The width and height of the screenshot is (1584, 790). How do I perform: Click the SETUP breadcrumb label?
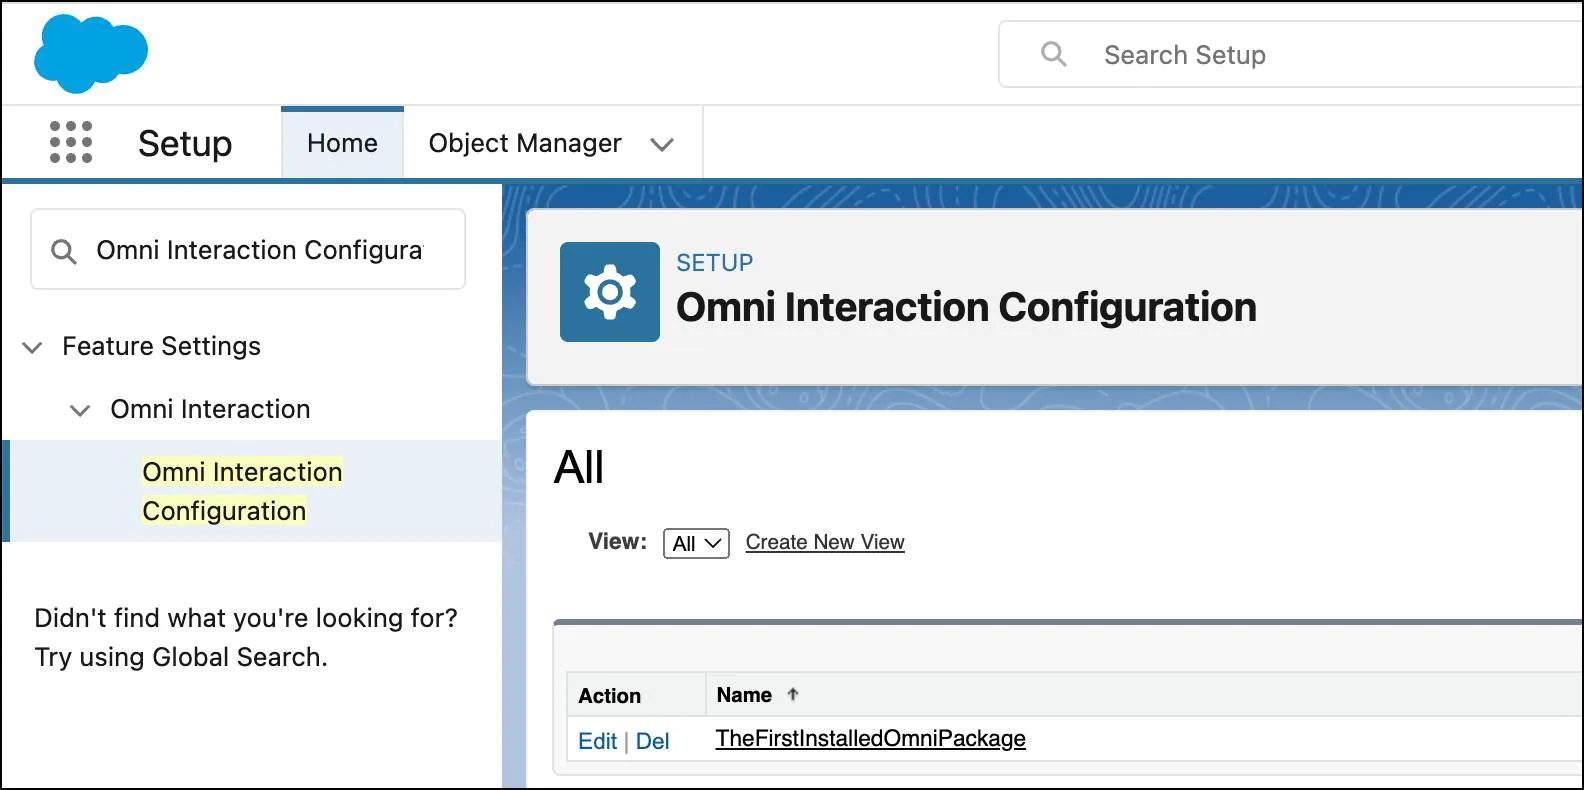(x=715, y=263)
